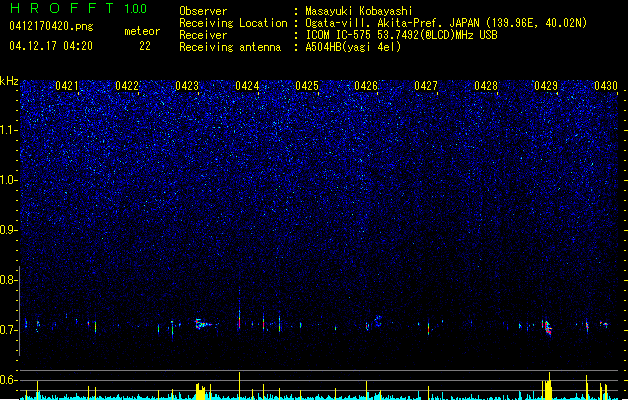Click the 0422 time marker

pos(127,86)
